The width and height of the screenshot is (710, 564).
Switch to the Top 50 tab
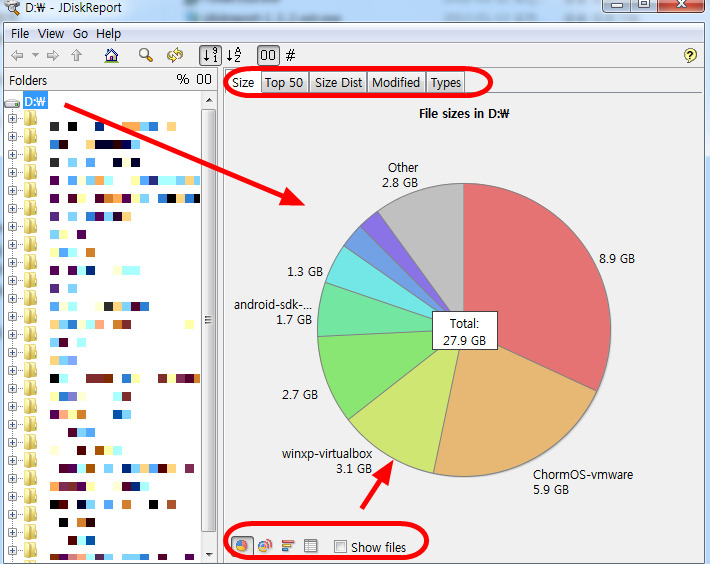(283, 82)
